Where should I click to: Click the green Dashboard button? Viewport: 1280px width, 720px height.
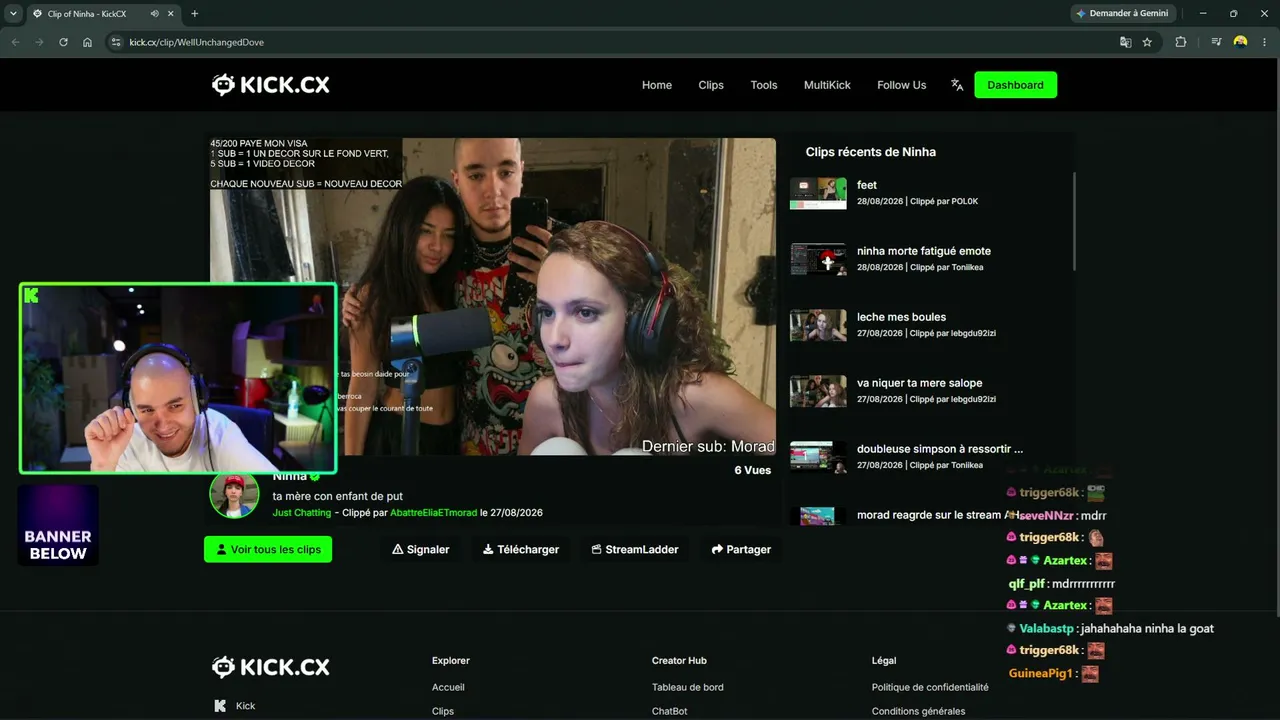tap(1015, 85)
